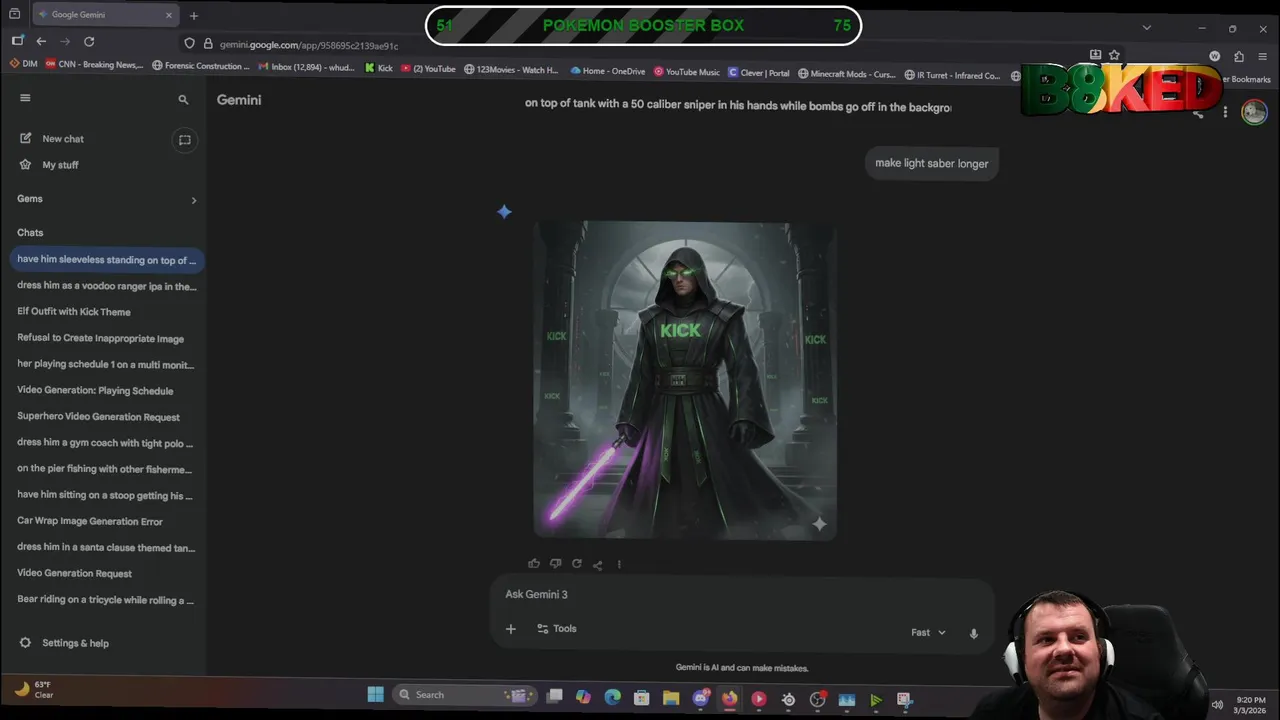Open the Home - OneDrive bookmark
The height and width of the screenshot is (720, 1280).
pos(608,71)
